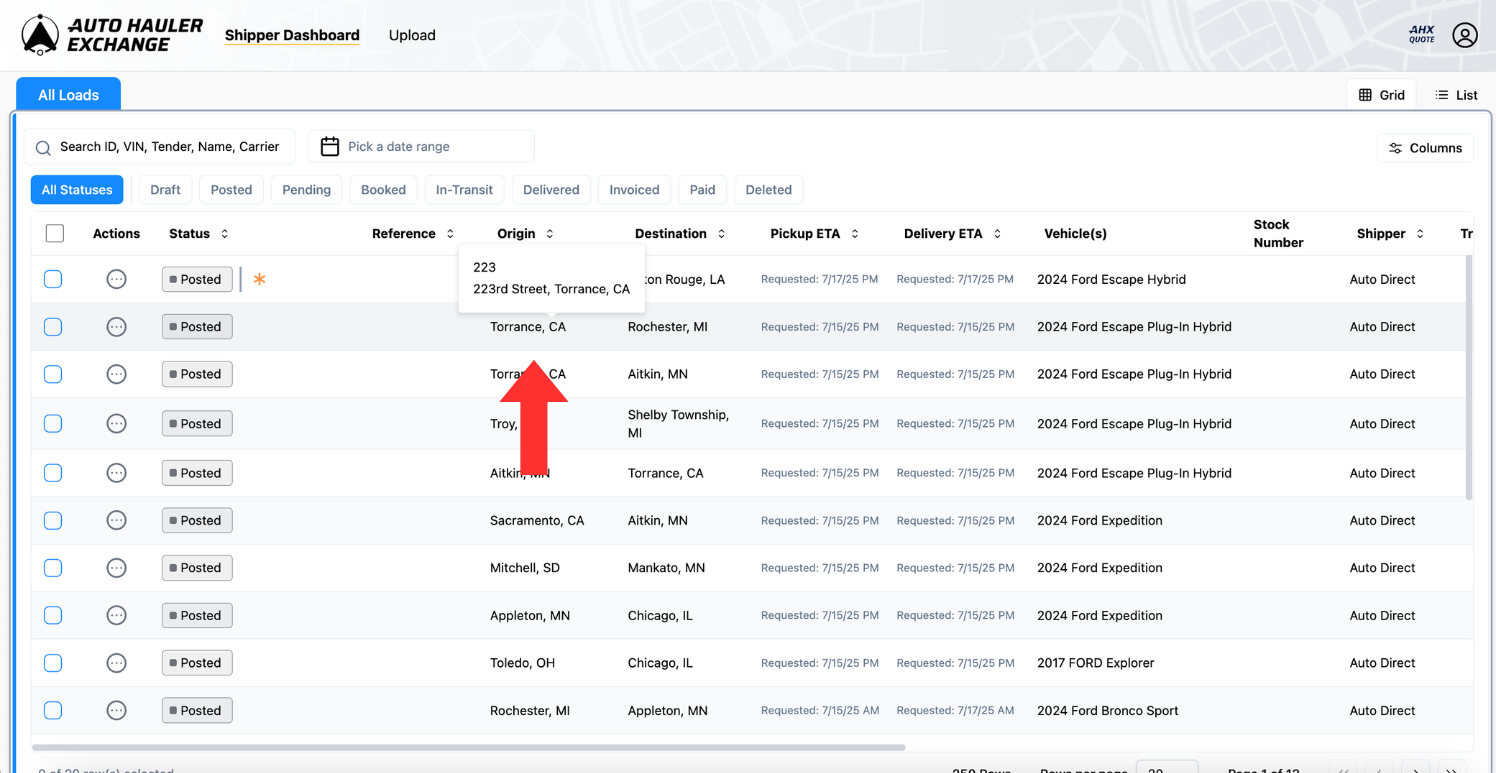Filter loads by Posted status
Screen dimensions: 1496x773
tap(231, 190)
